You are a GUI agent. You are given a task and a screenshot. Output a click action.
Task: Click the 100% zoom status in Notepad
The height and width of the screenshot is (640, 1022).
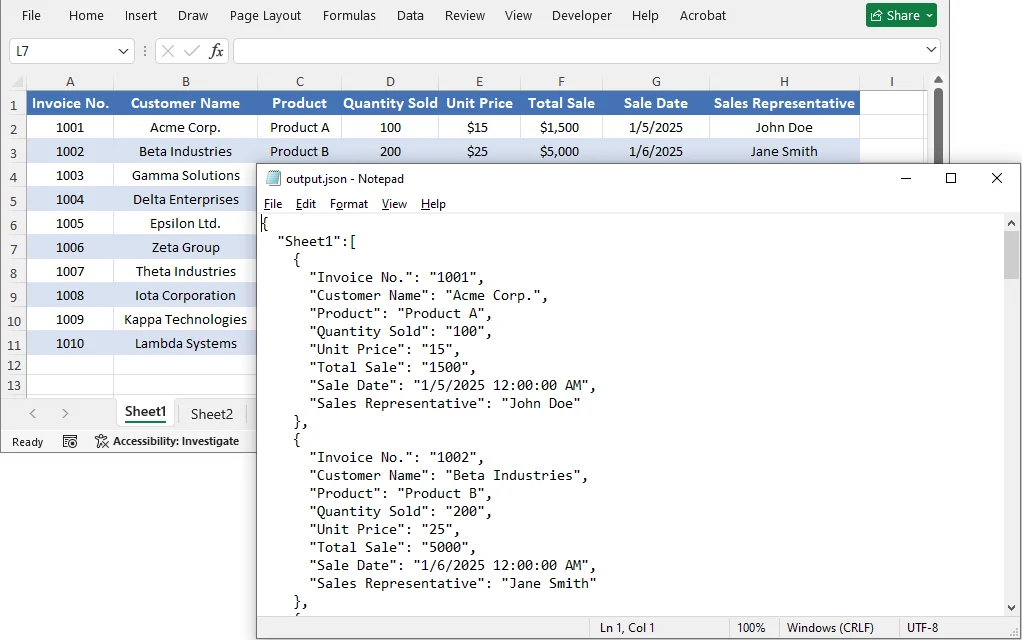pos(751,628)
